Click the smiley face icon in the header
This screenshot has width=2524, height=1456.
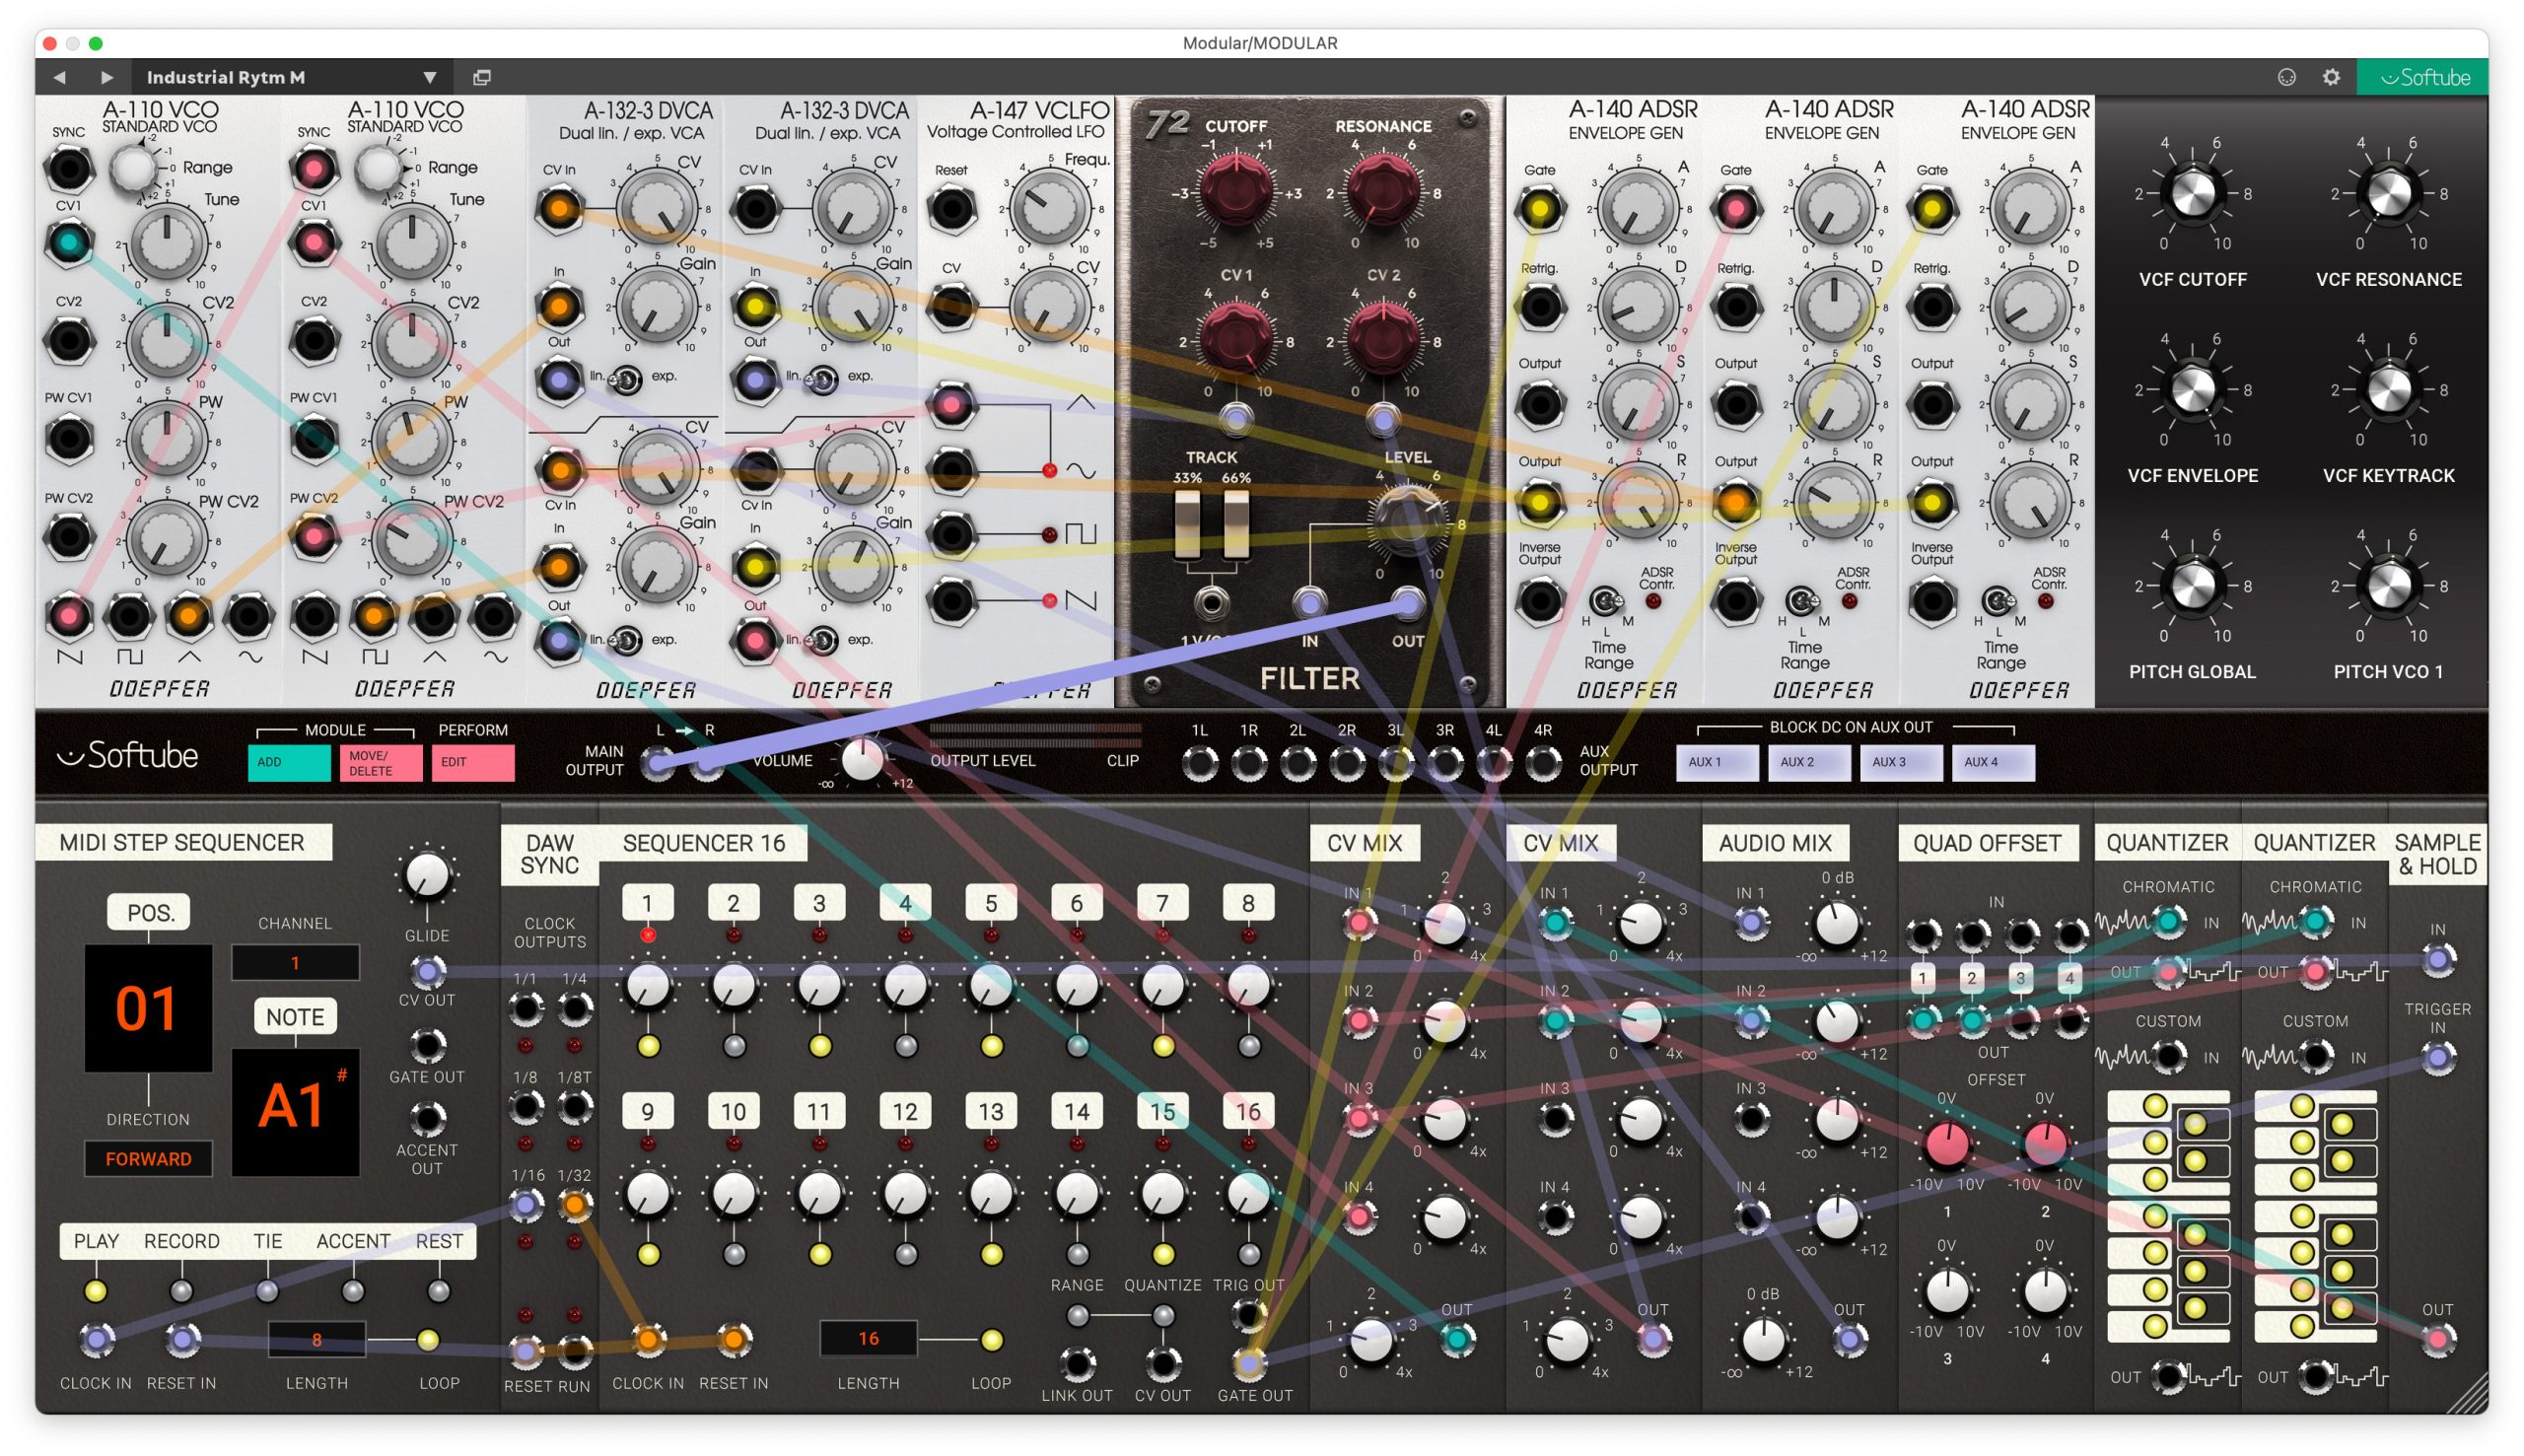[2286, 77]
